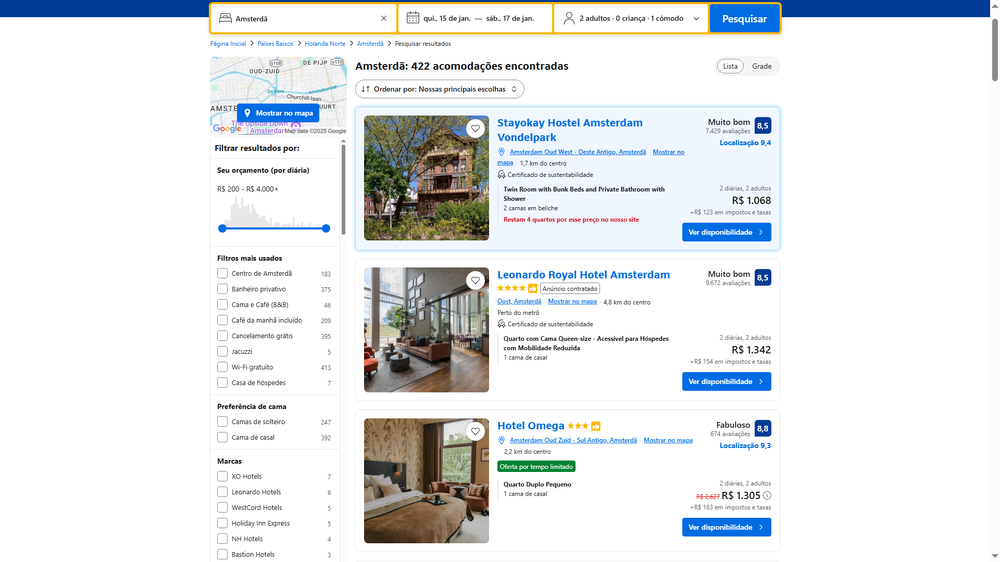Switch to Grade view
Screen dimensions: 1000x562
pyautogui.click(x=762, y=66)
